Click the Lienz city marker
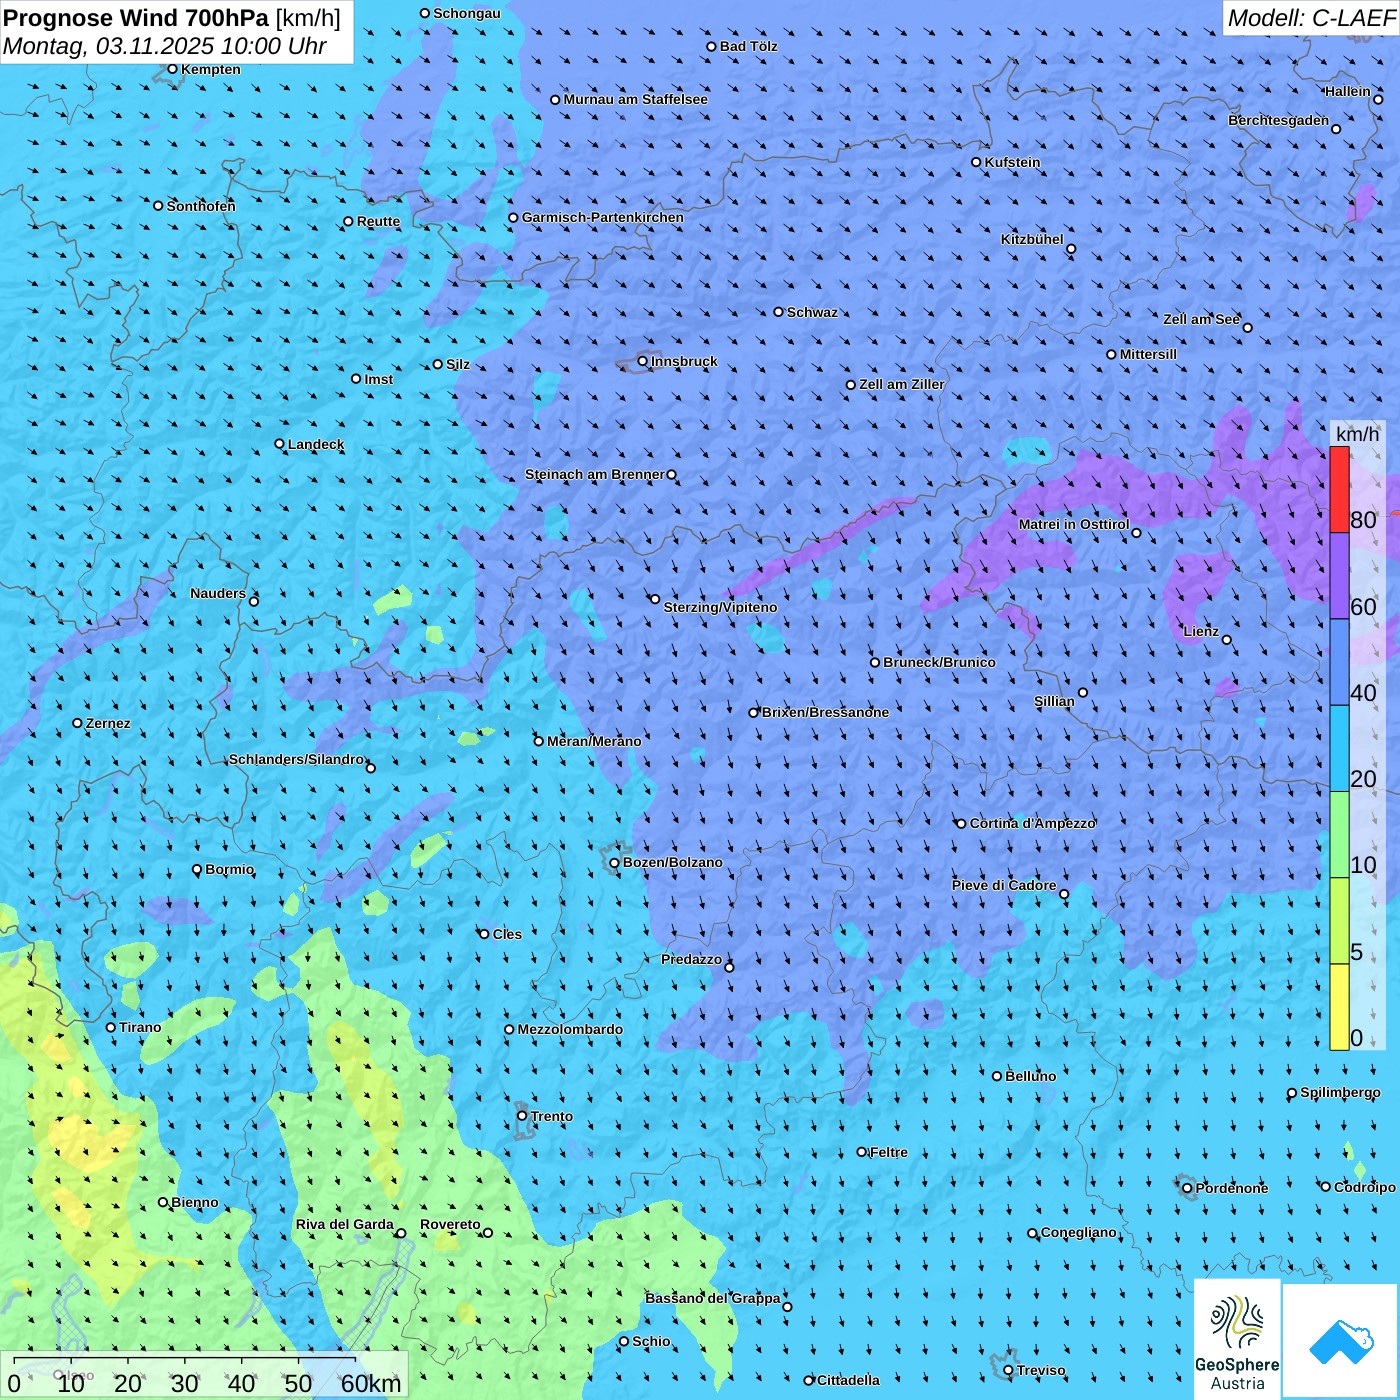This screenshot has width=1400, height=1400. pos(1227,640)
